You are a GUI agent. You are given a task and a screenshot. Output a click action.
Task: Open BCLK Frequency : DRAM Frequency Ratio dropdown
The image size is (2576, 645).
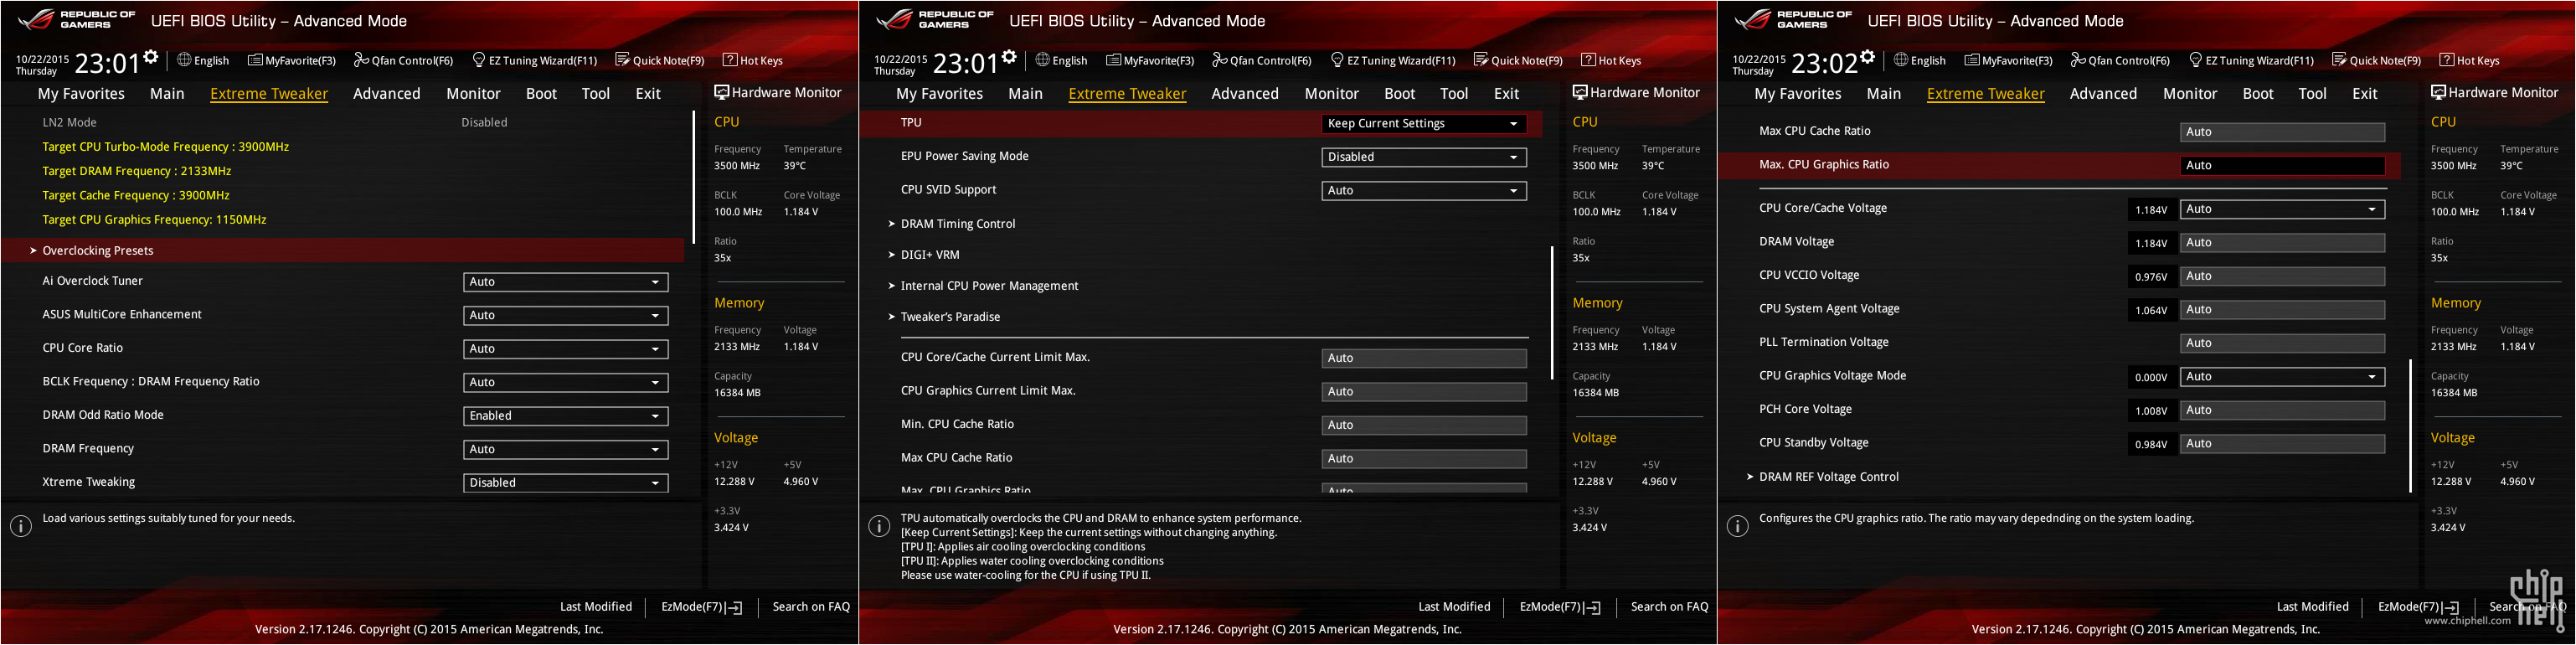click(x=566, y=382)
